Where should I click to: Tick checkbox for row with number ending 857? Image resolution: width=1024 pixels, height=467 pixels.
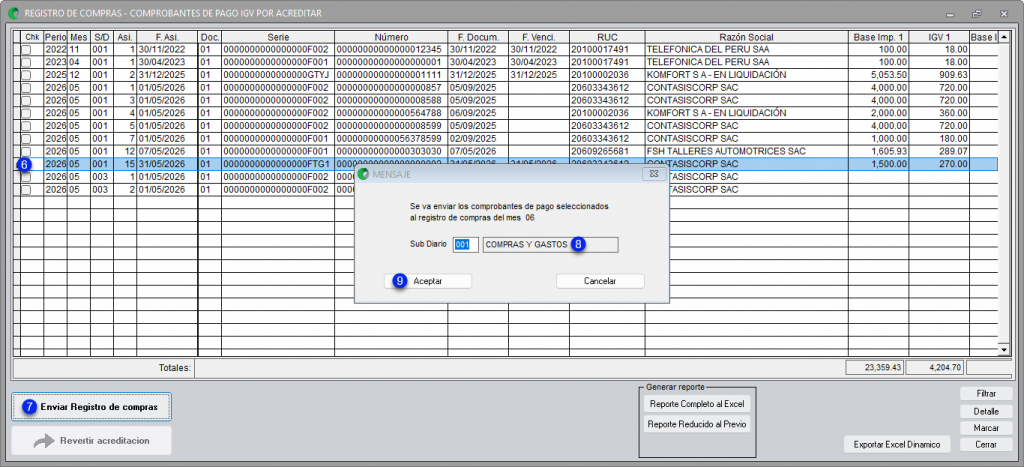tap(26, 88)
